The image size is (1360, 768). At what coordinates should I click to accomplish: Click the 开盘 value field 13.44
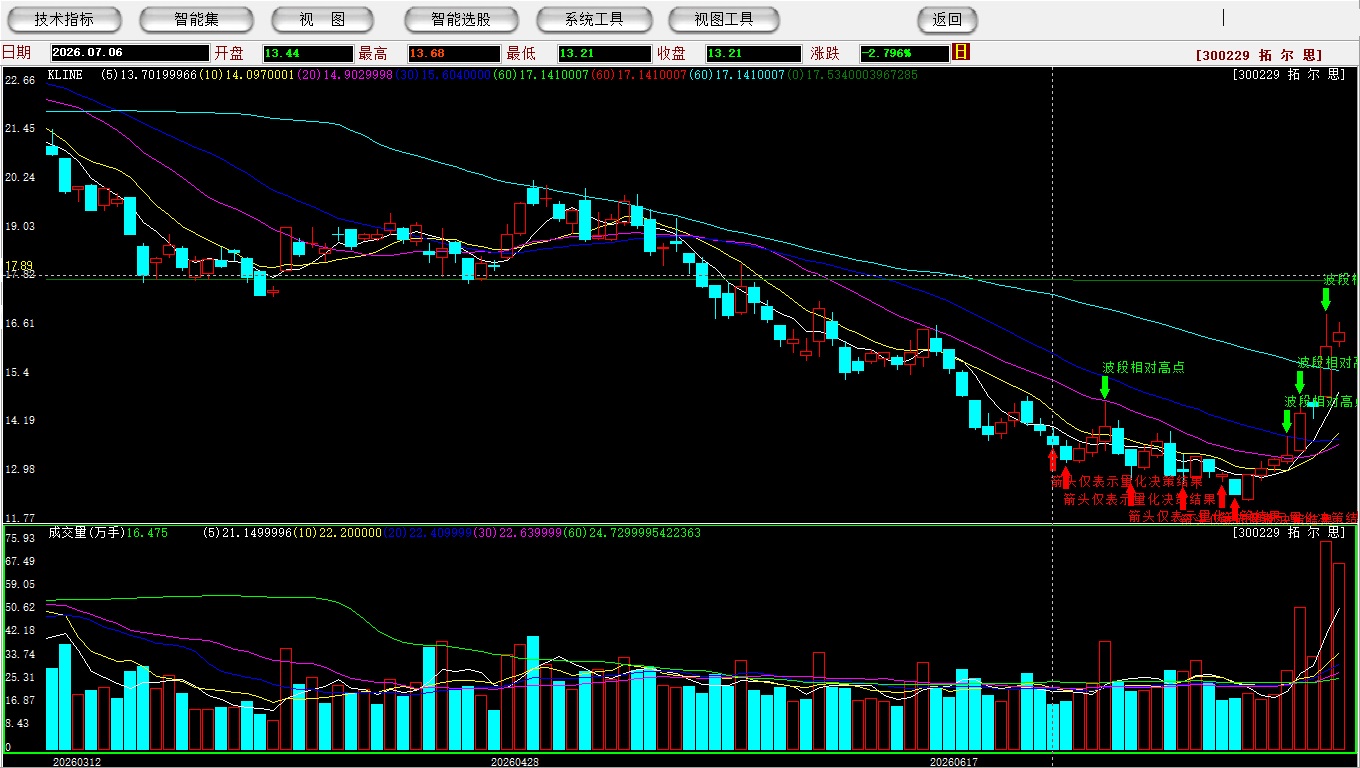(x=308, y=53)
